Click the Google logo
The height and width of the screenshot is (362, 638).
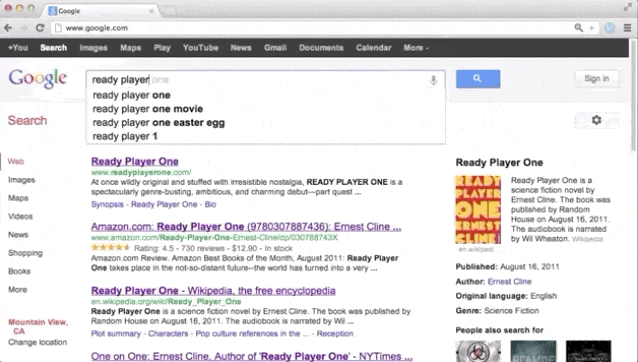click(x=37, y=79)
